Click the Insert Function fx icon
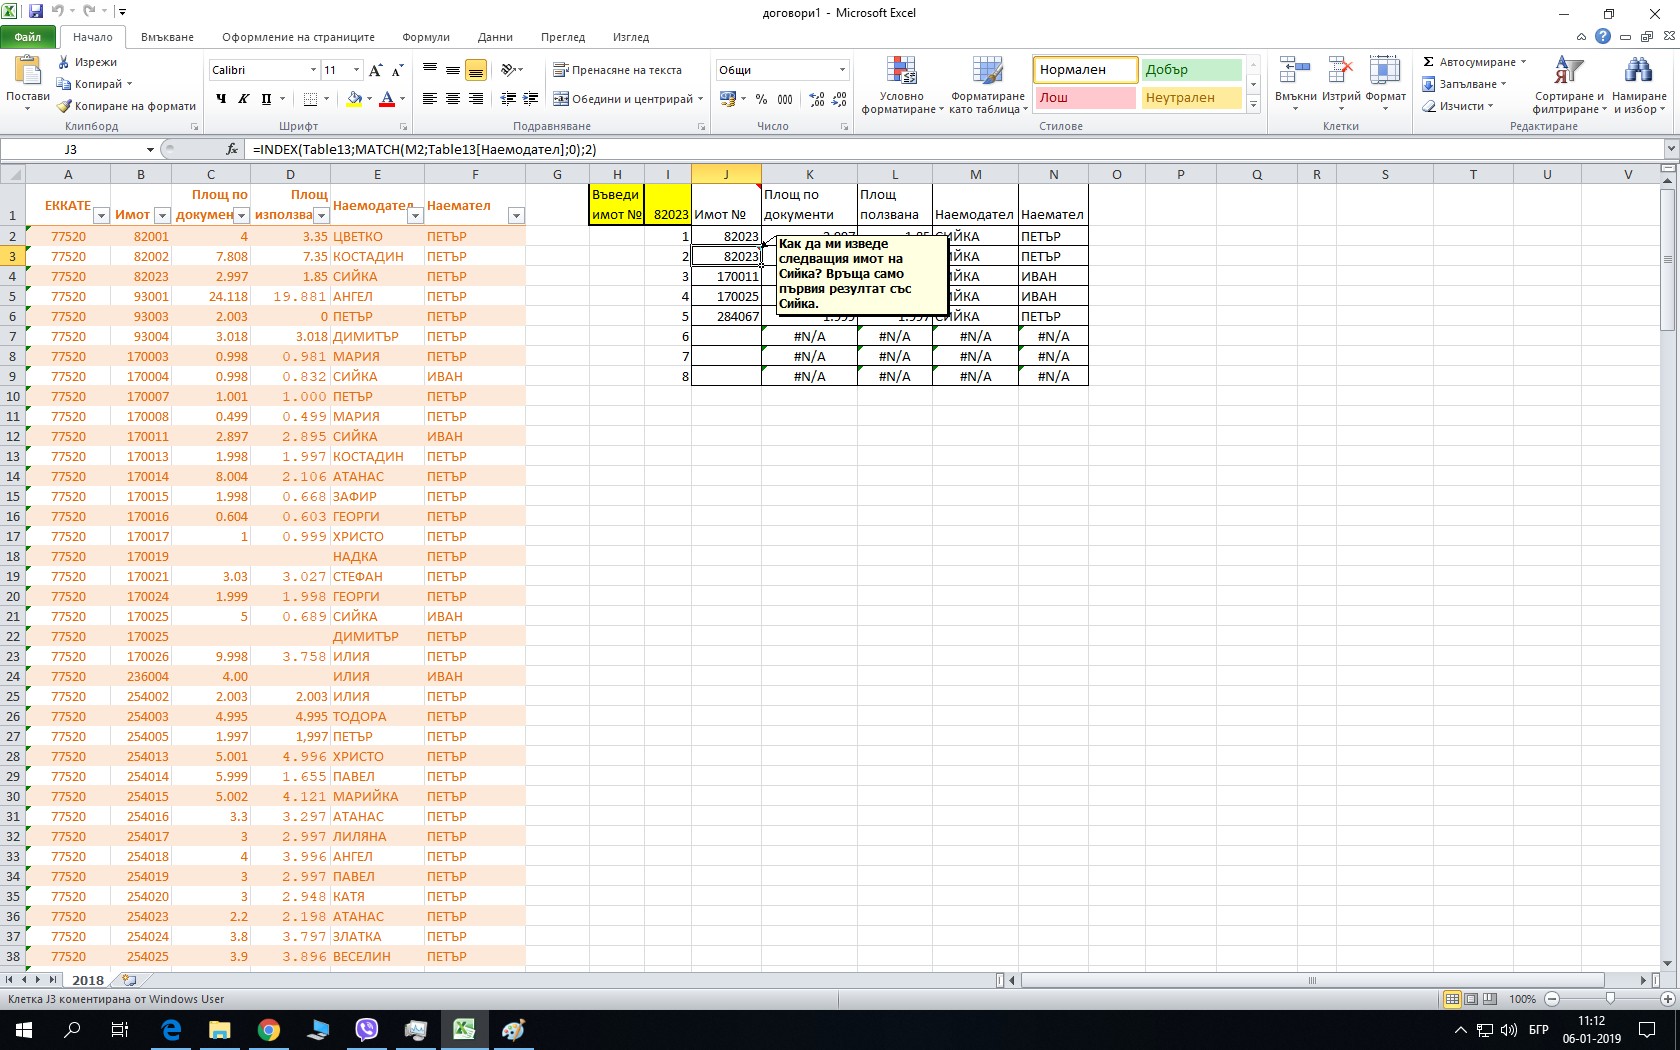The width and height of the screenshot is (1680, 1050). coord(232,149)
